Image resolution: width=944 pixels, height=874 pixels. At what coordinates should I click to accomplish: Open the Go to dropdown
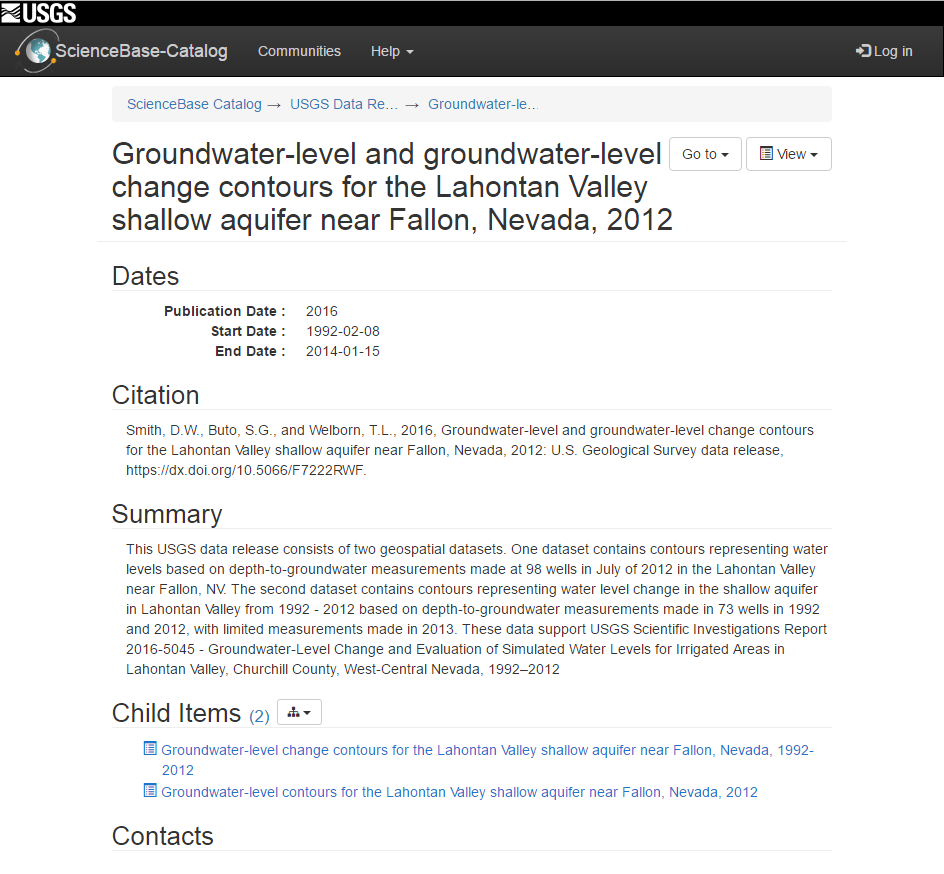705,154
